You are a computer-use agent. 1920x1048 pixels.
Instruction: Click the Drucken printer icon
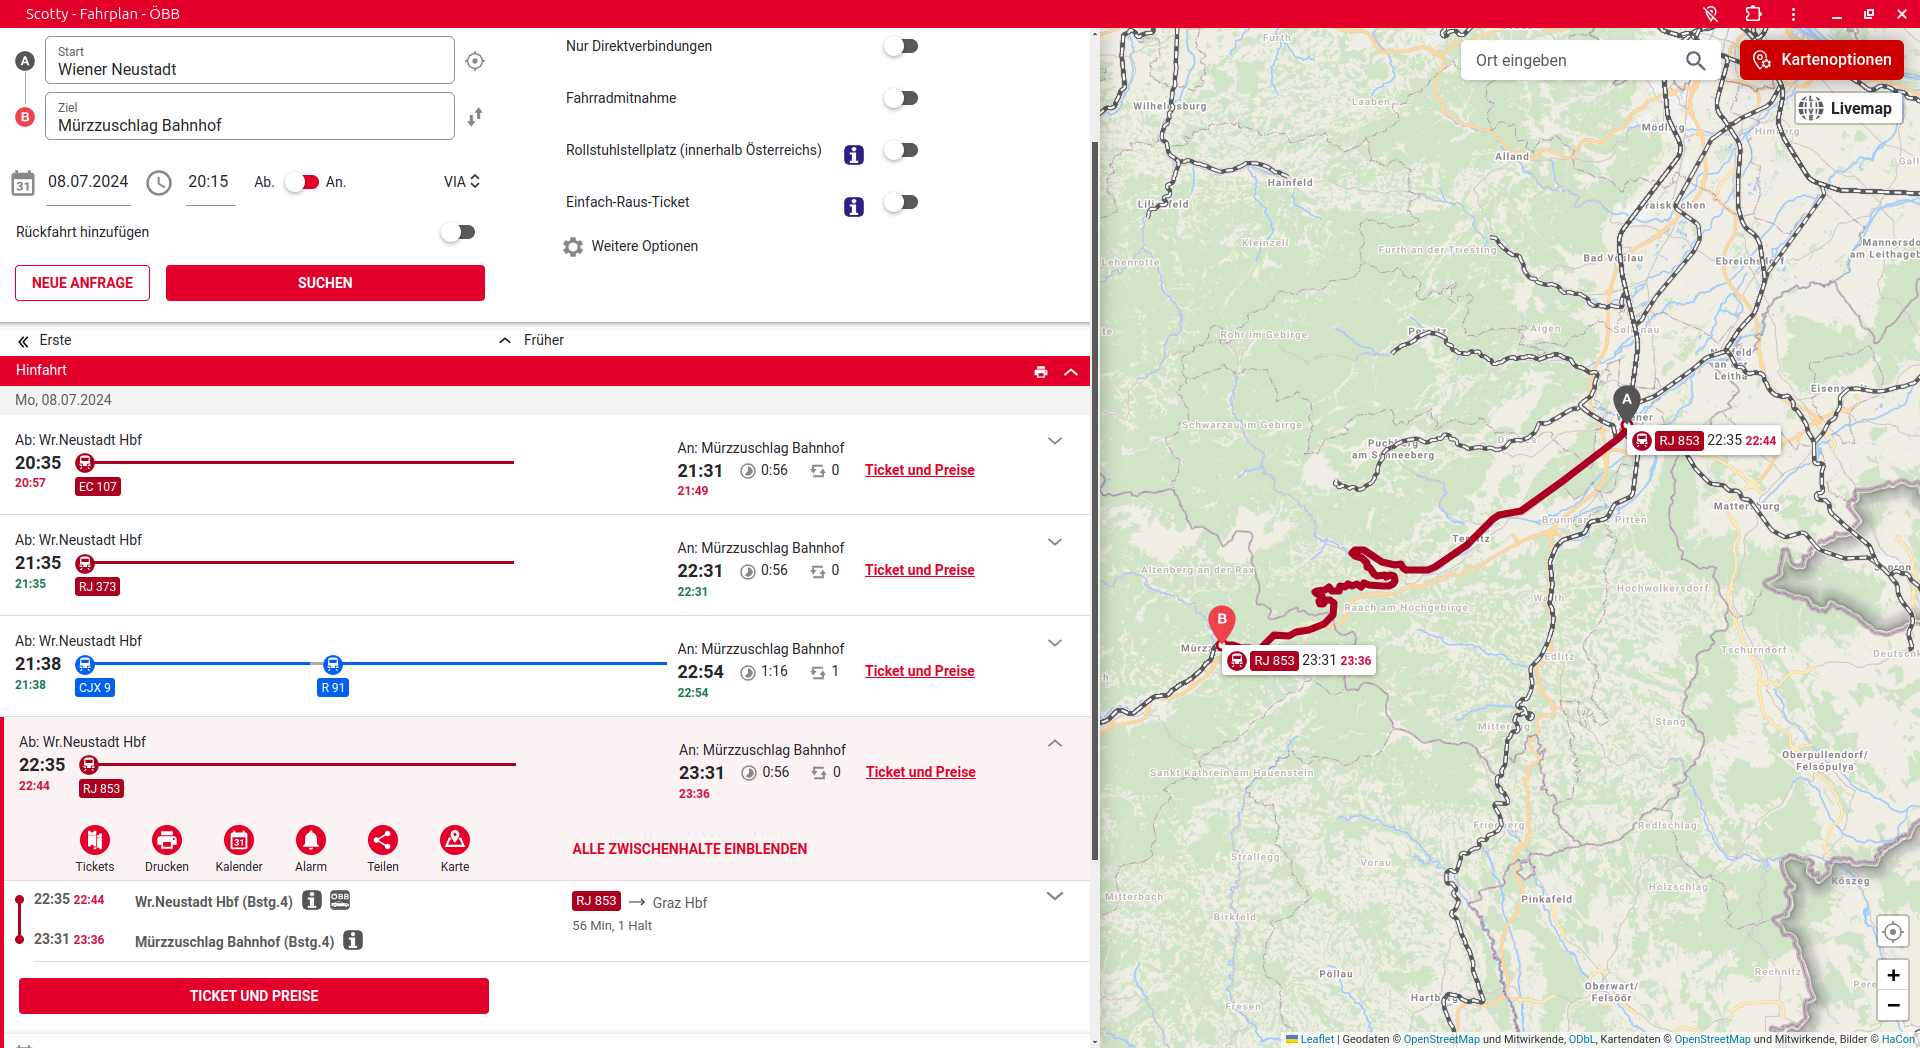167,840
